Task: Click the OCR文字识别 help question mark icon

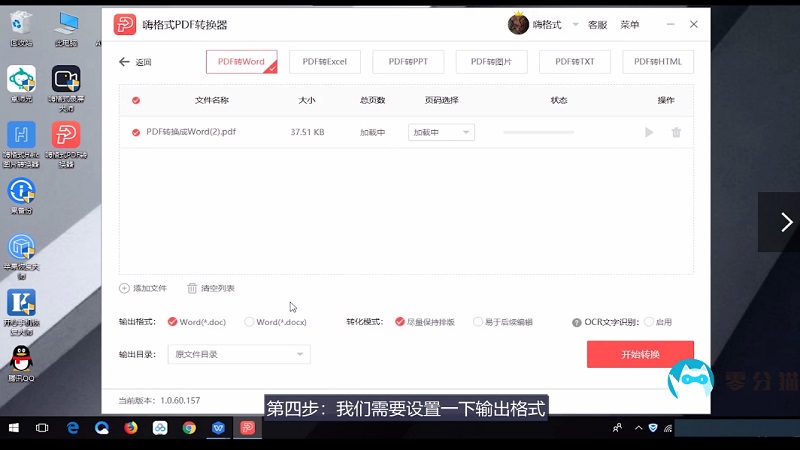Action: pos(577,322)
